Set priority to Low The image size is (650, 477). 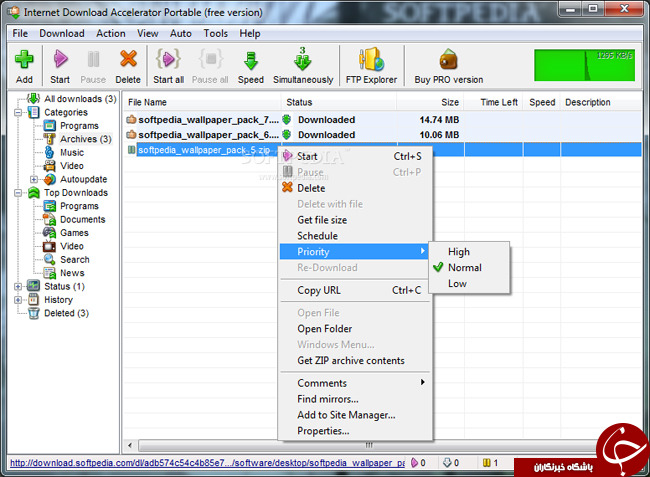[x=457, y=283]
